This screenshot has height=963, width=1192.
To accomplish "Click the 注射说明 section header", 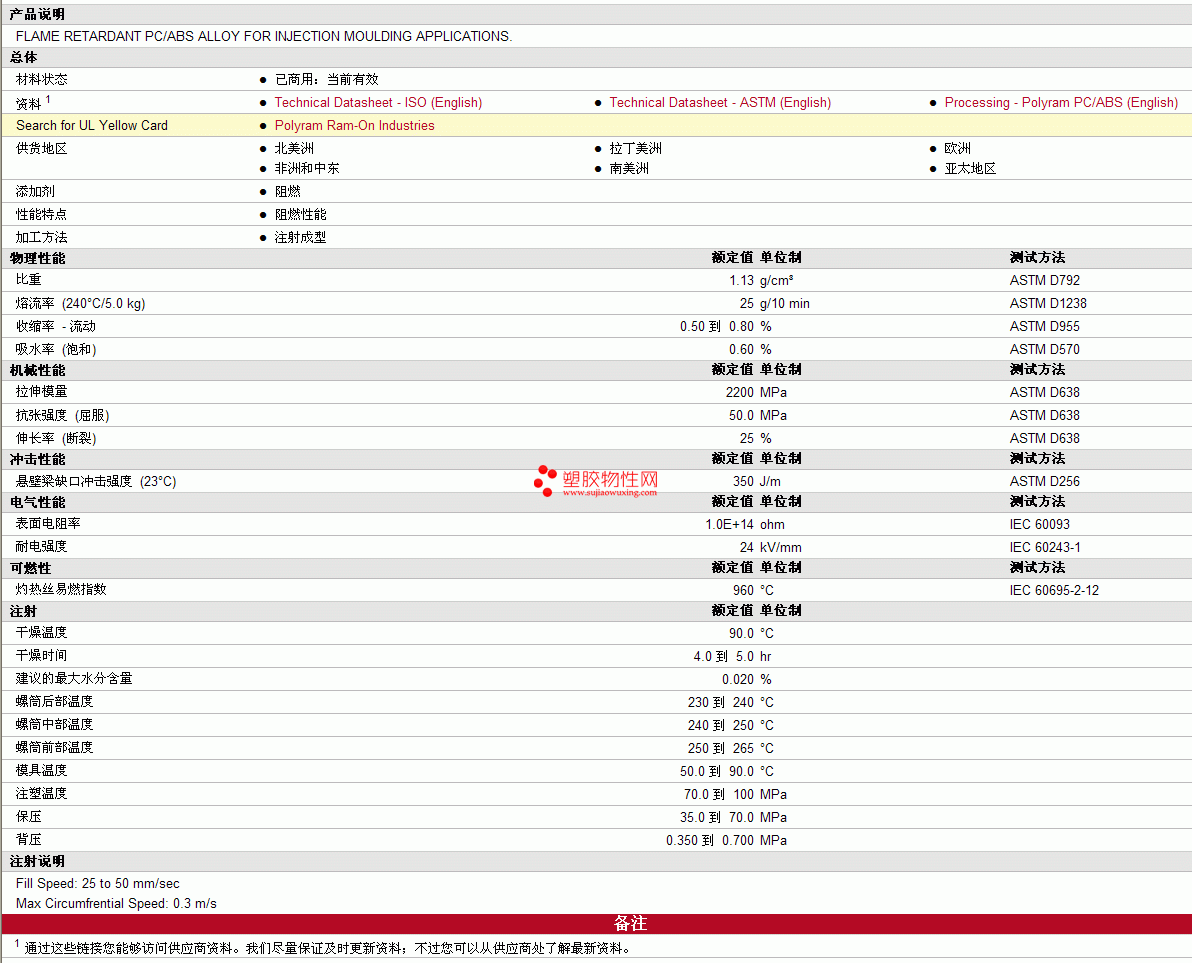I will click(x=38, y=861).
